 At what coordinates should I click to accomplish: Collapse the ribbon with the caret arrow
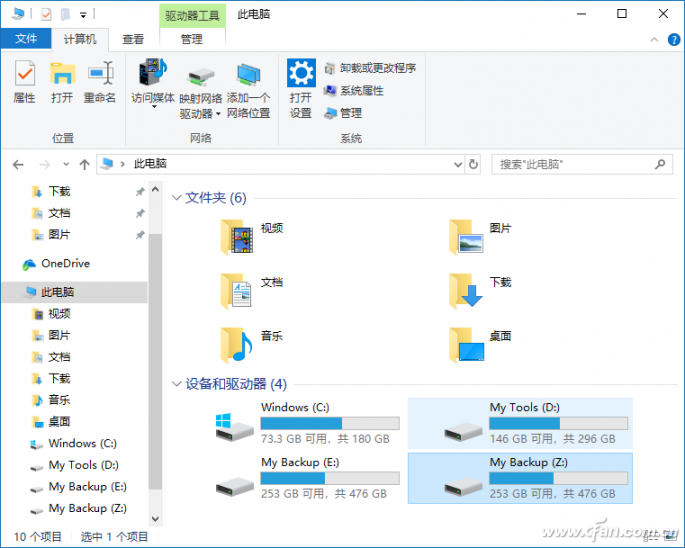(x=654, y=40)
